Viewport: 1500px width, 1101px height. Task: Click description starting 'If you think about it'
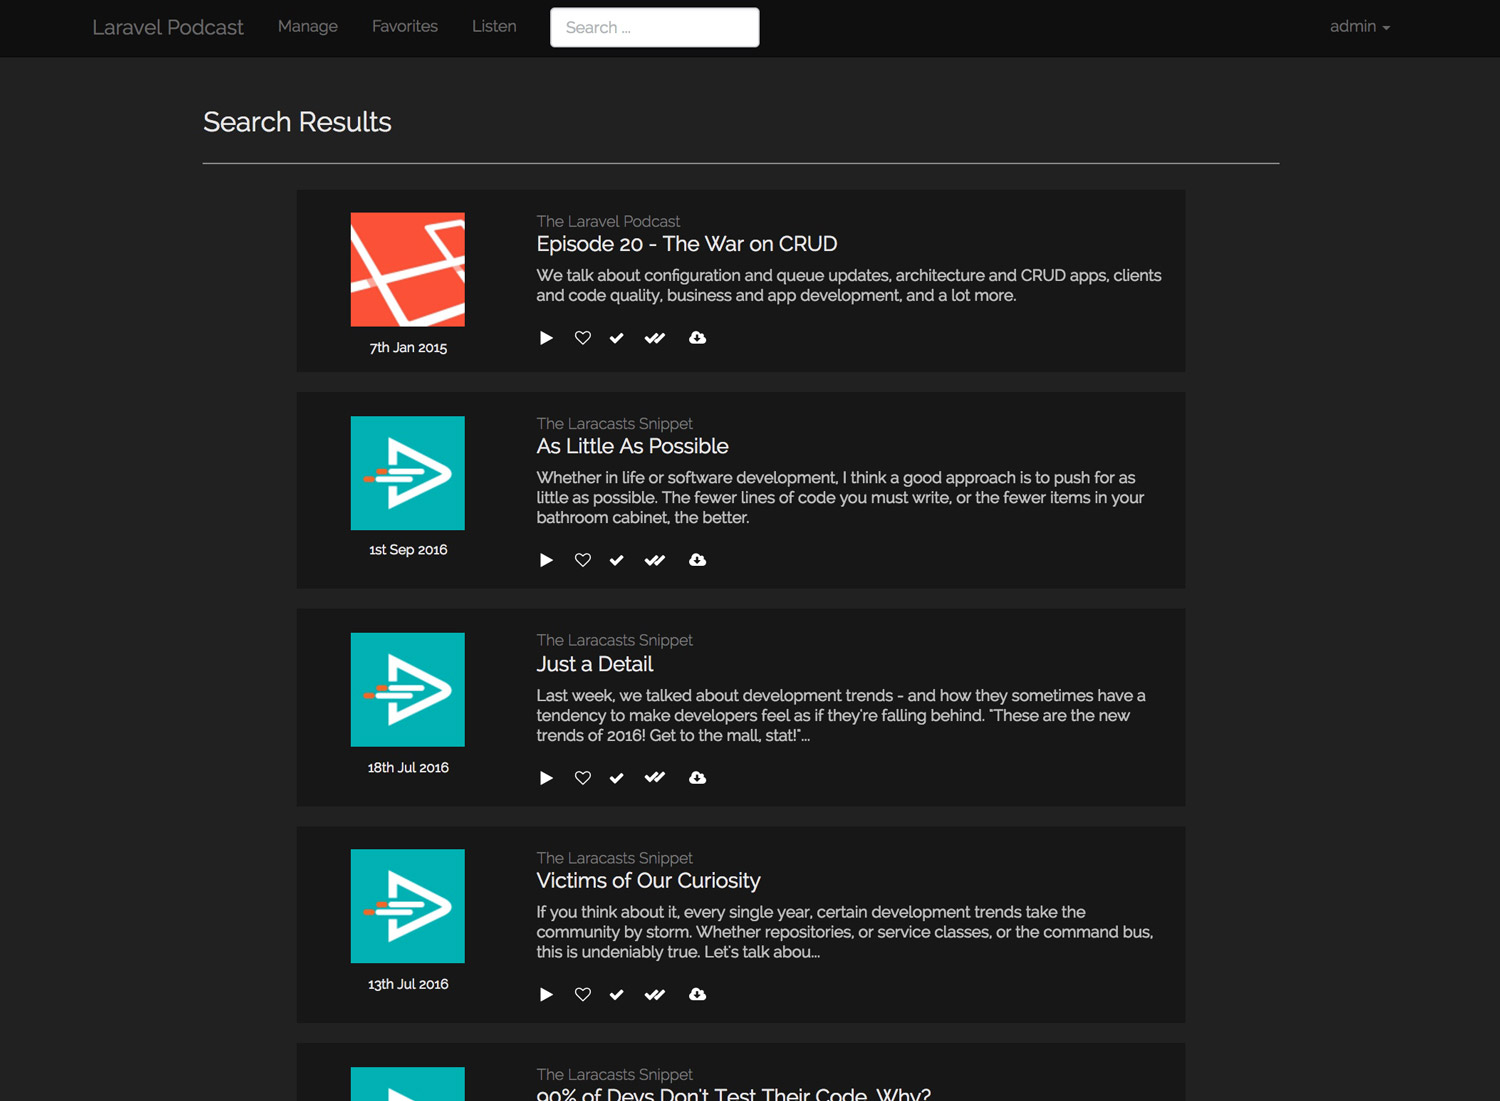(x=845, y=932)
